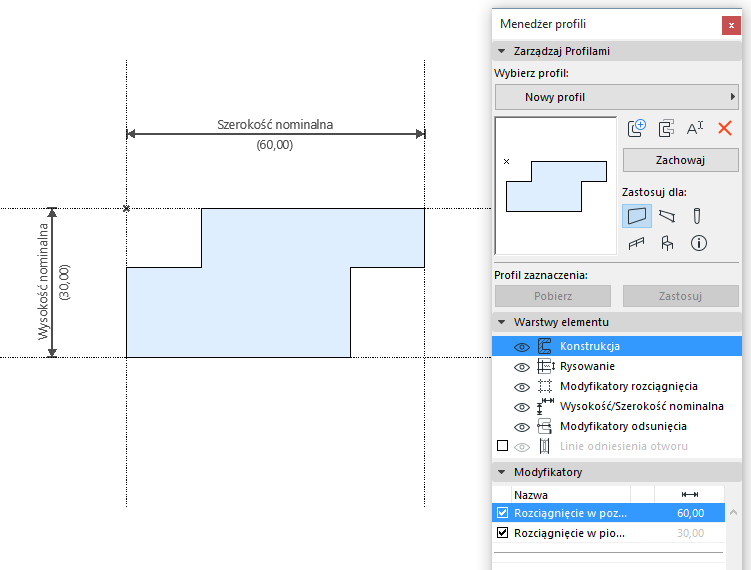Toggle visibility of Modyfikatory odsunięcia layer
The width and height of the screenshot is (751, 570).
(522, 427)
